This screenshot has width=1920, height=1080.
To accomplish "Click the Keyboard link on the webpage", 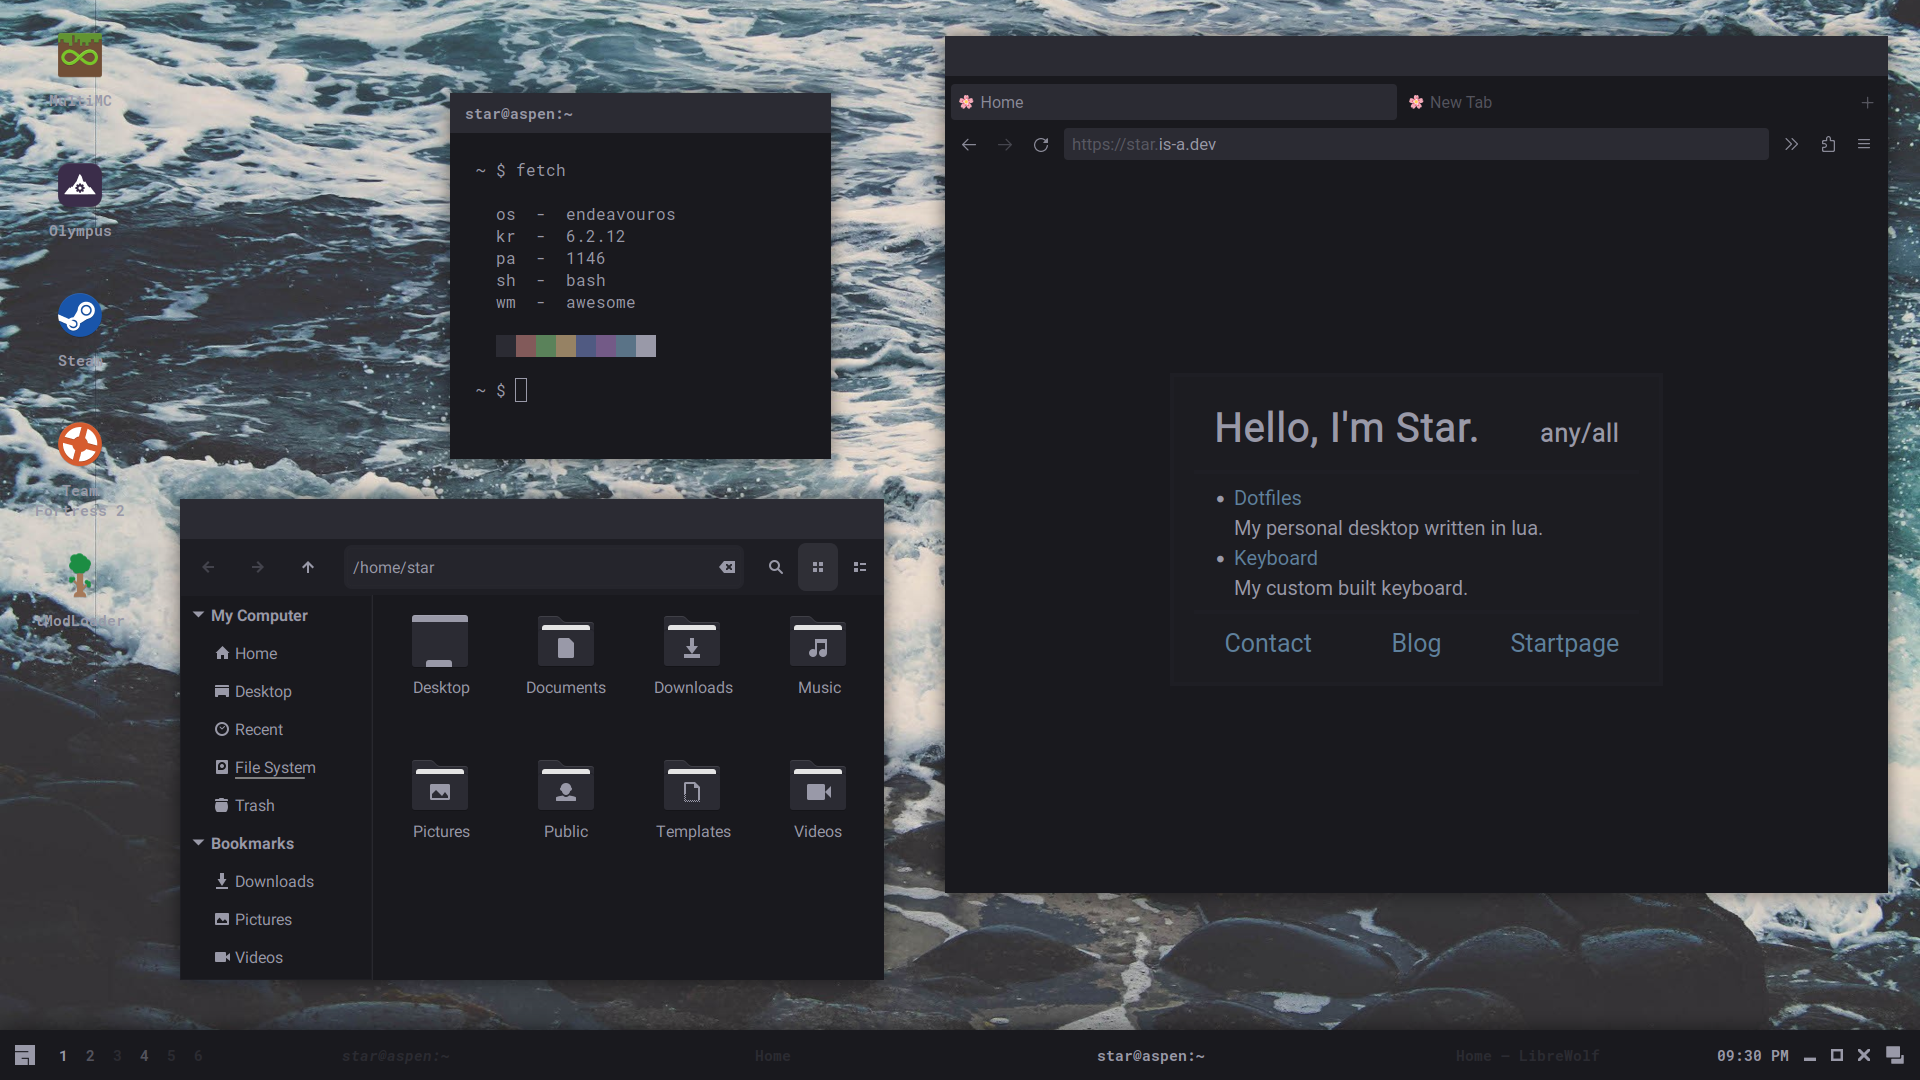I will tap(1275, 558).
